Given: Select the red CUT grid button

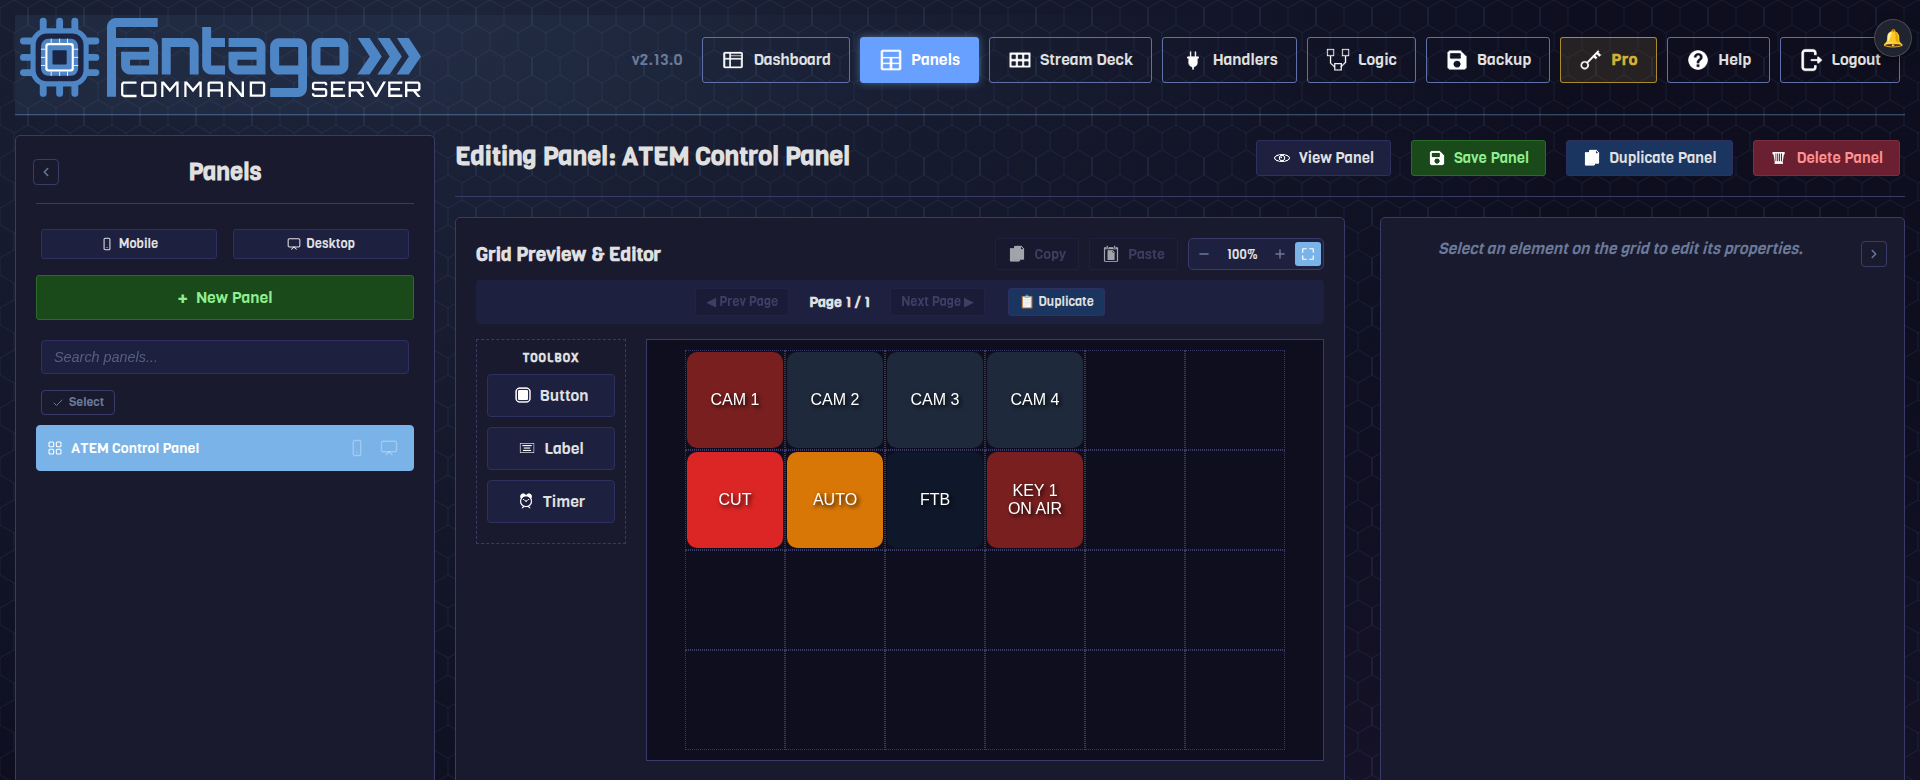Looking at the screenshot, I should coord(735,500).
